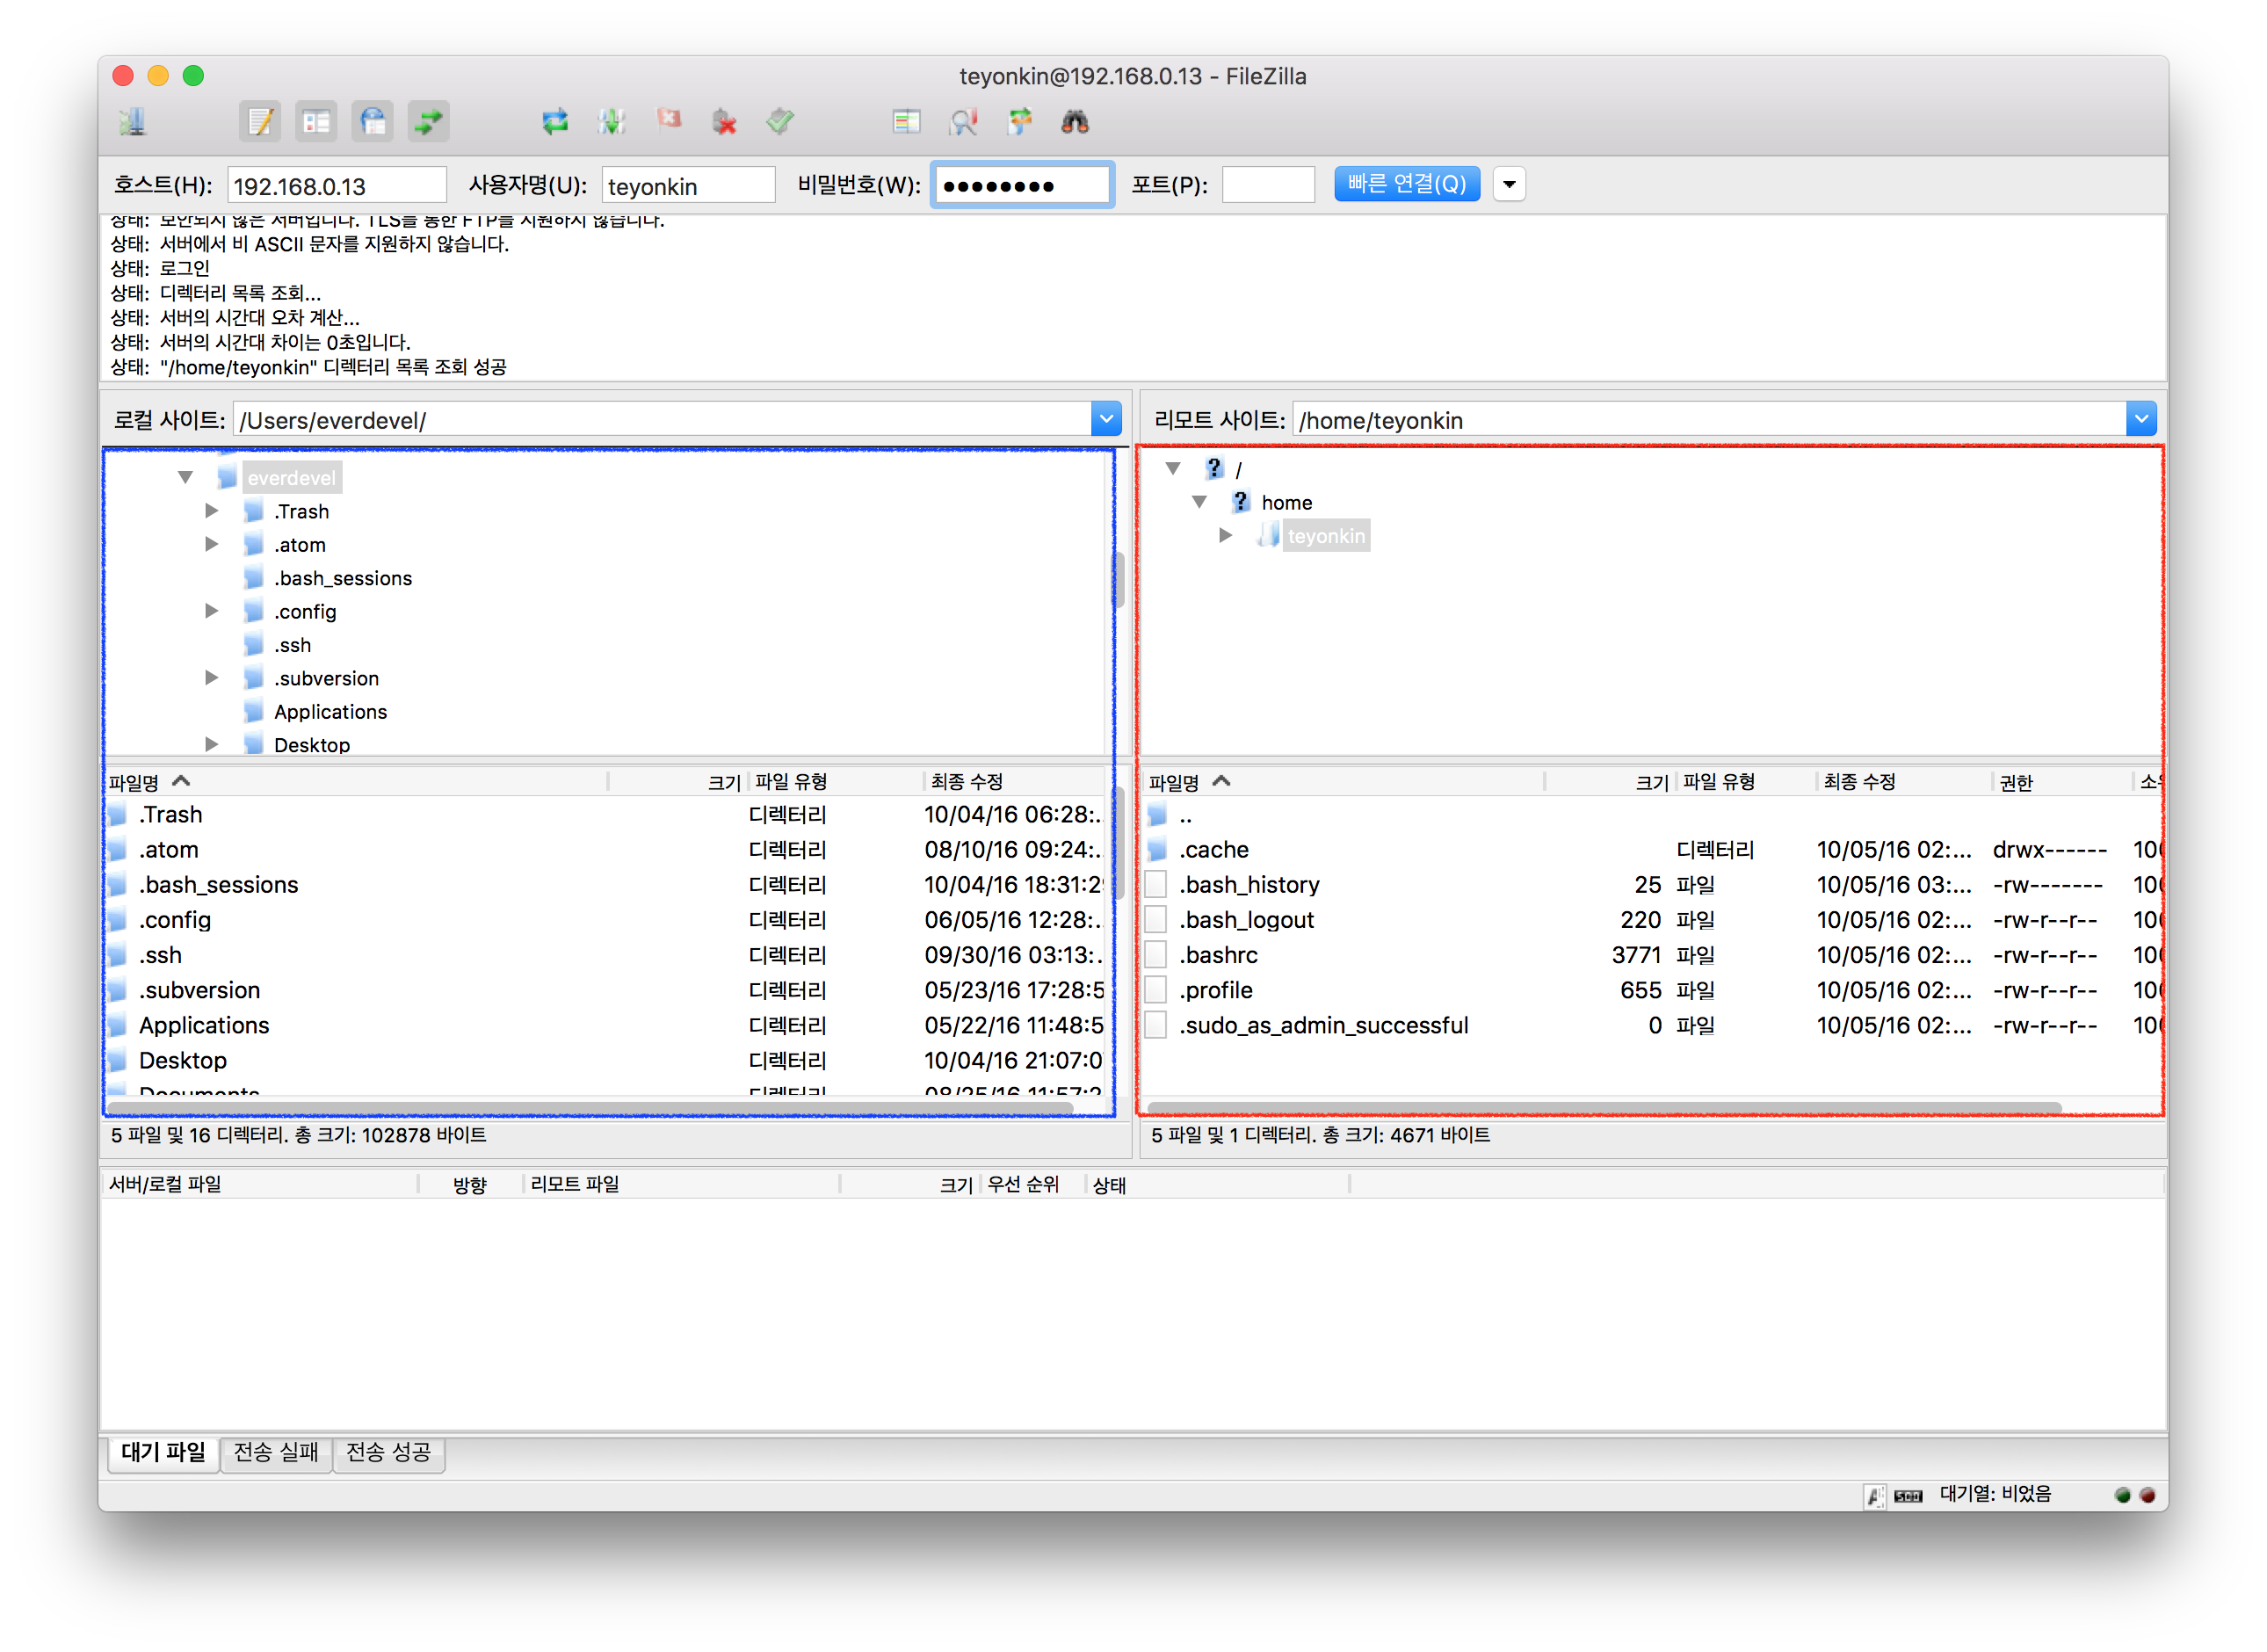The image size is (2267, 1652).
Task: Toggle processing of the transfer queue
Action: click(611, 122)
